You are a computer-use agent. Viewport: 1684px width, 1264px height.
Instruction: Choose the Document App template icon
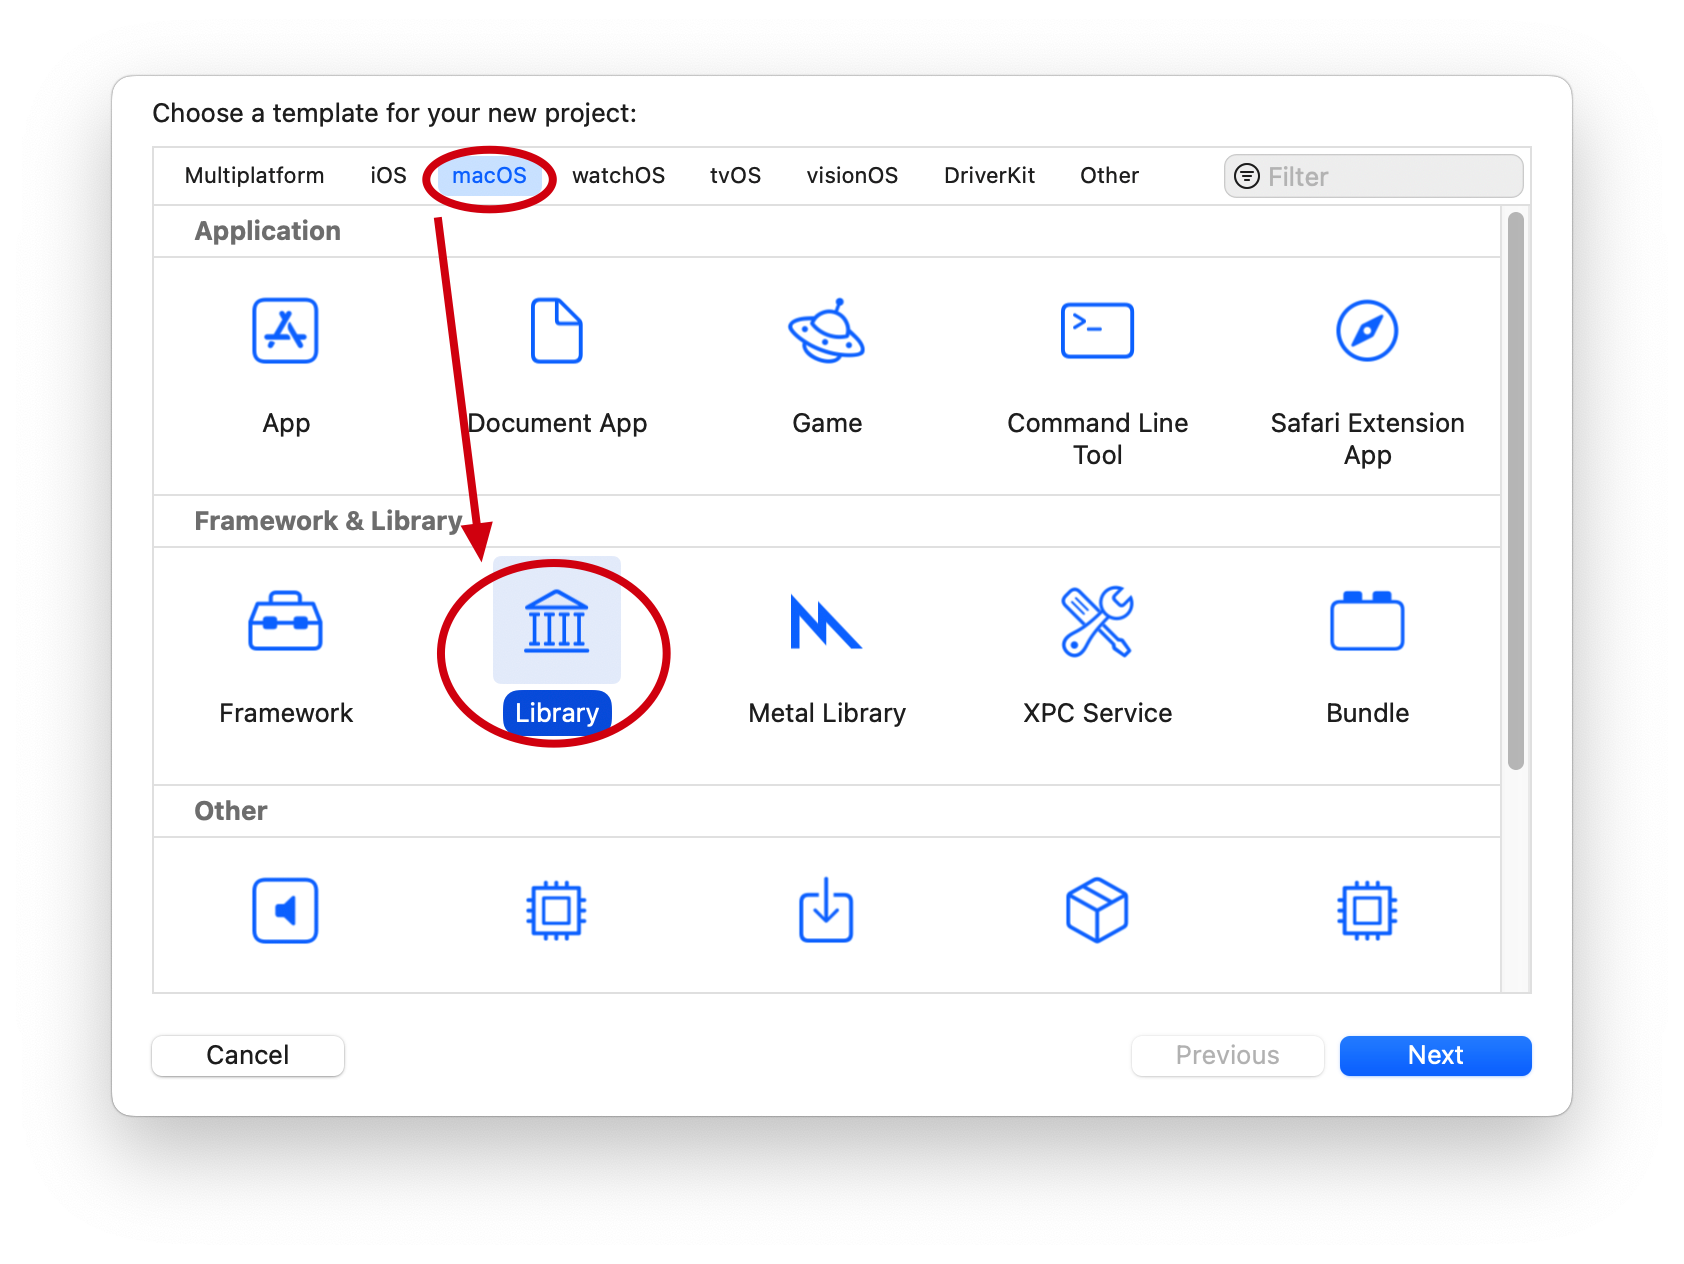(x=556, y=331)
